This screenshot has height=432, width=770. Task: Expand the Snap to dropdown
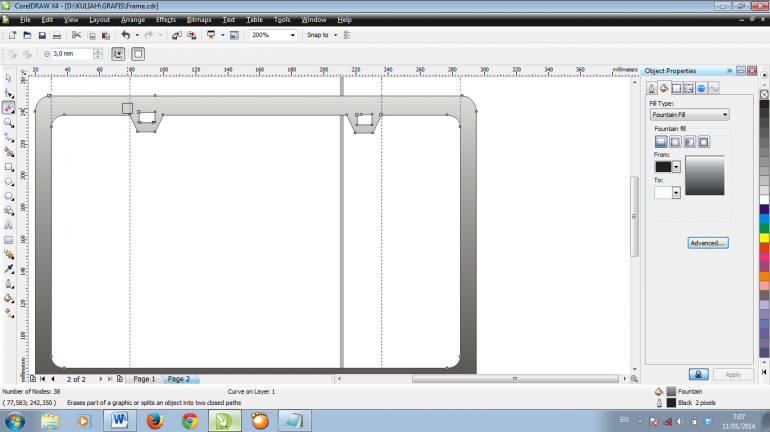pos(335,35)
